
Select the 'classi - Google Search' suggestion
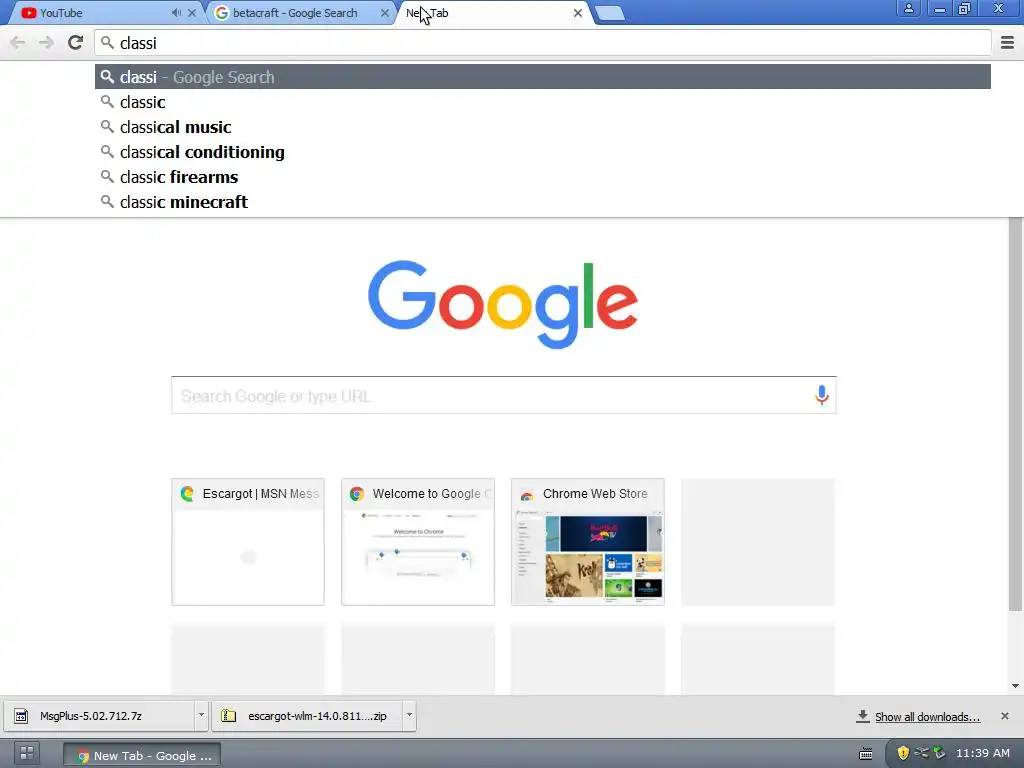pyautogui.click(x=543, y=77)
